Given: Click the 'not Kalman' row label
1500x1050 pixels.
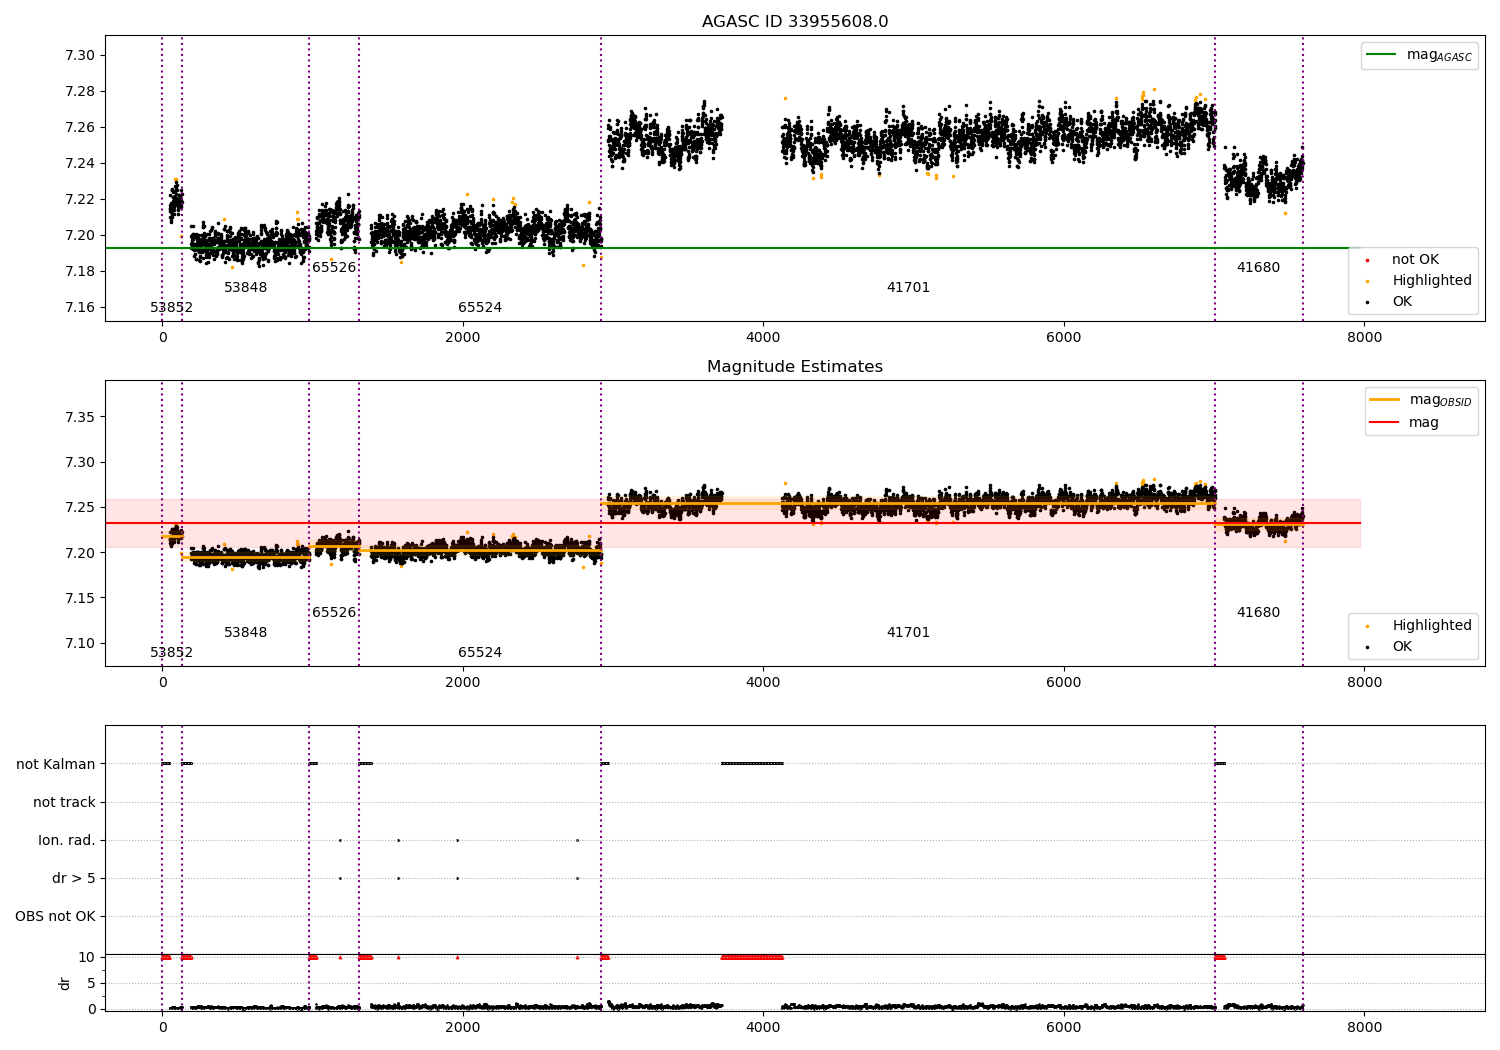Looking at the screenshot, I should [x=56, y=764].
